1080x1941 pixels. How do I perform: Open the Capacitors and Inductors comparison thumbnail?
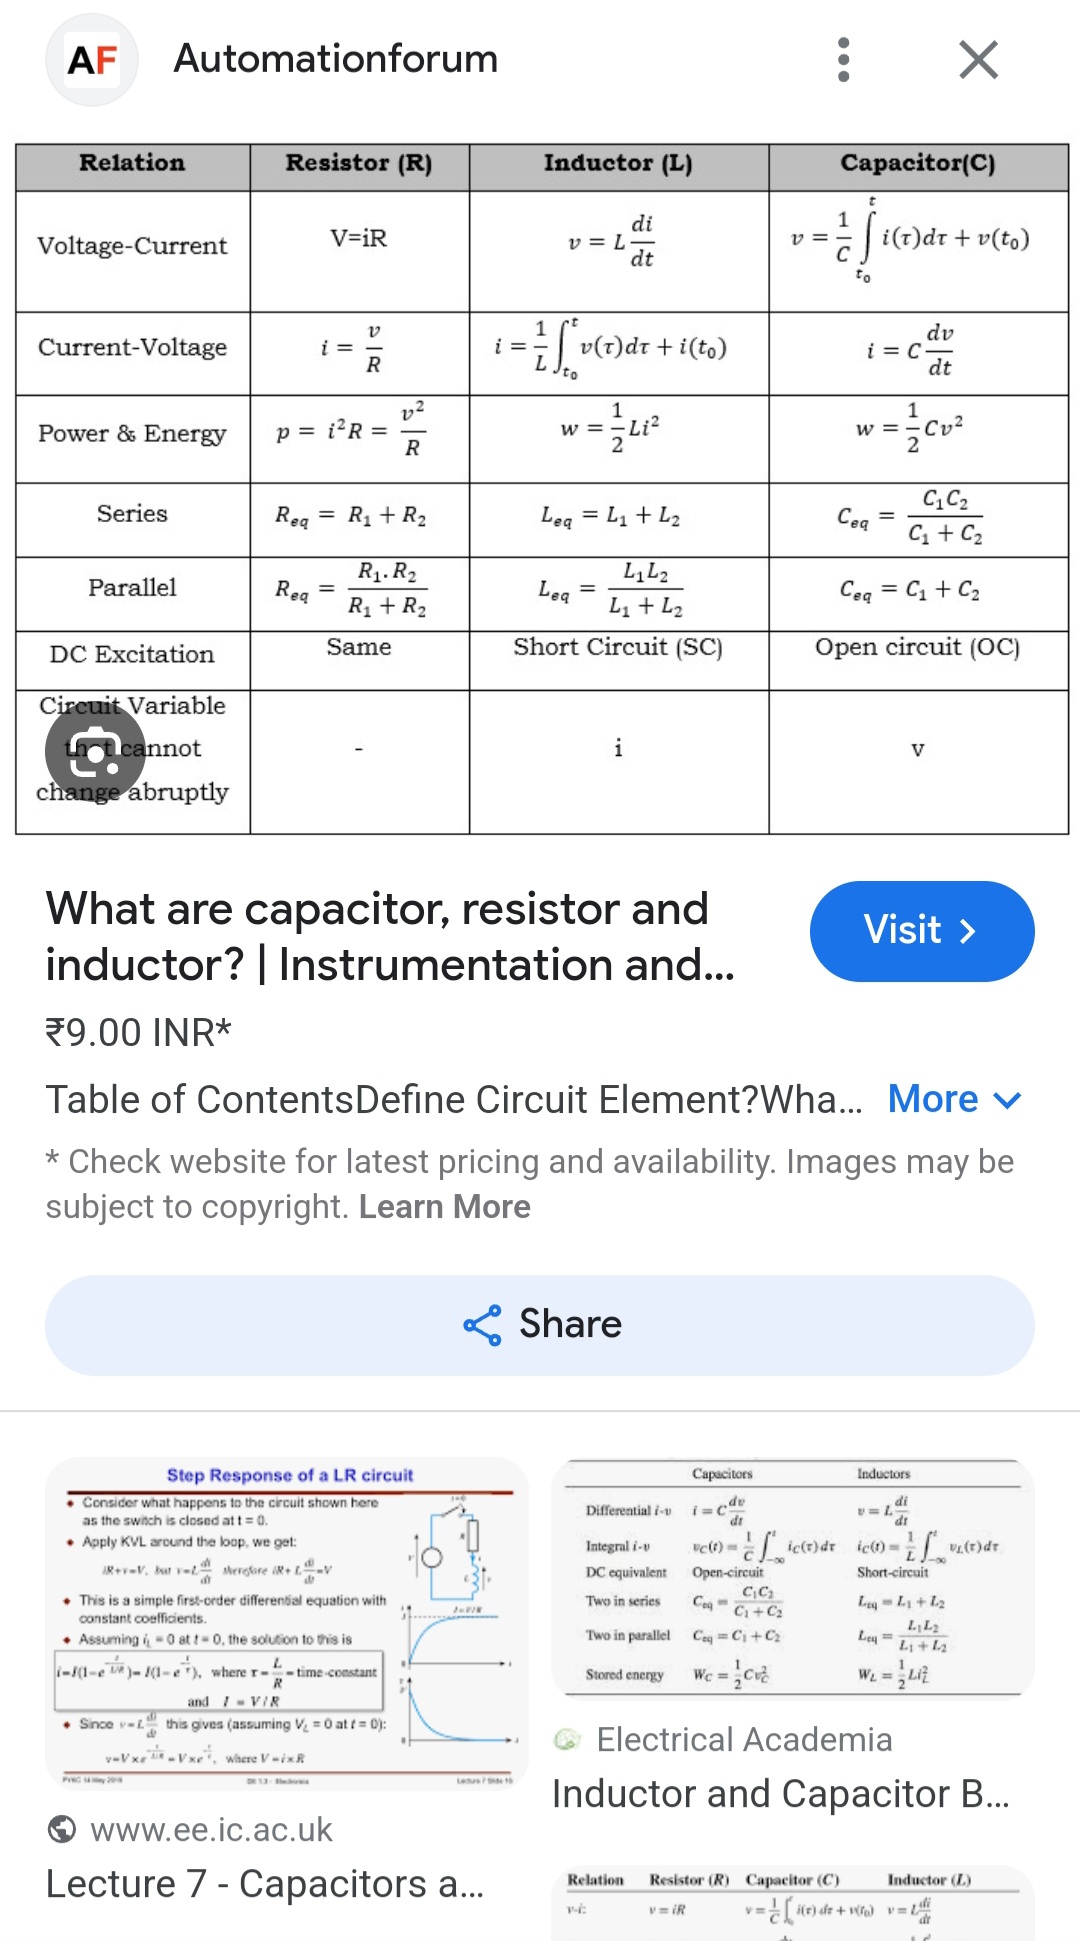click(x=793, y=1577)
